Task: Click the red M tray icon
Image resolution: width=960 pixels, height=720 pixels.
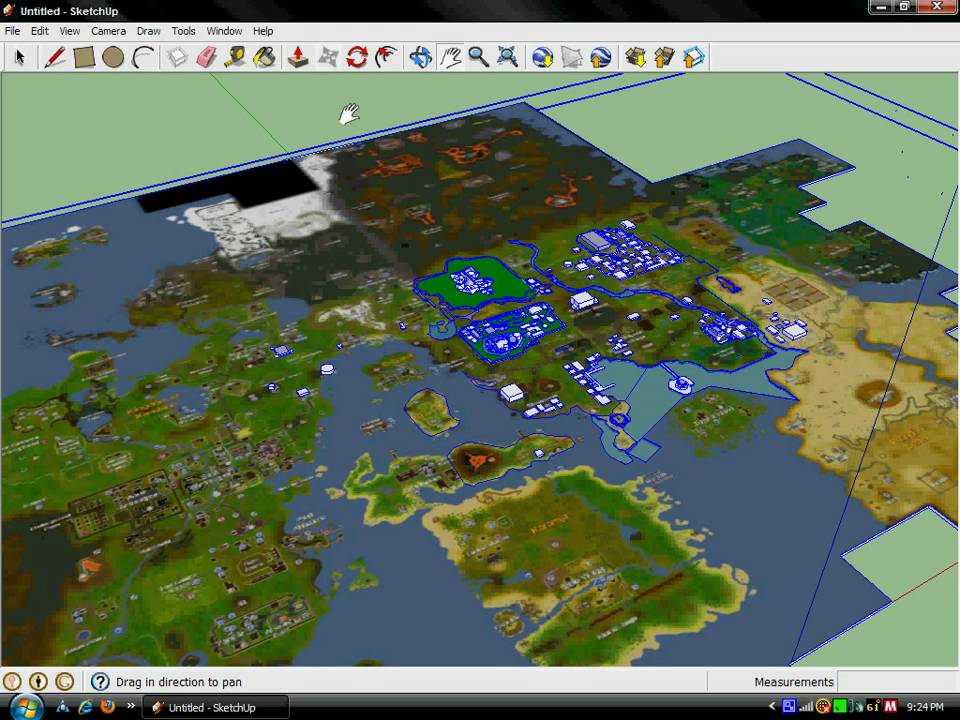Action: 890,707
